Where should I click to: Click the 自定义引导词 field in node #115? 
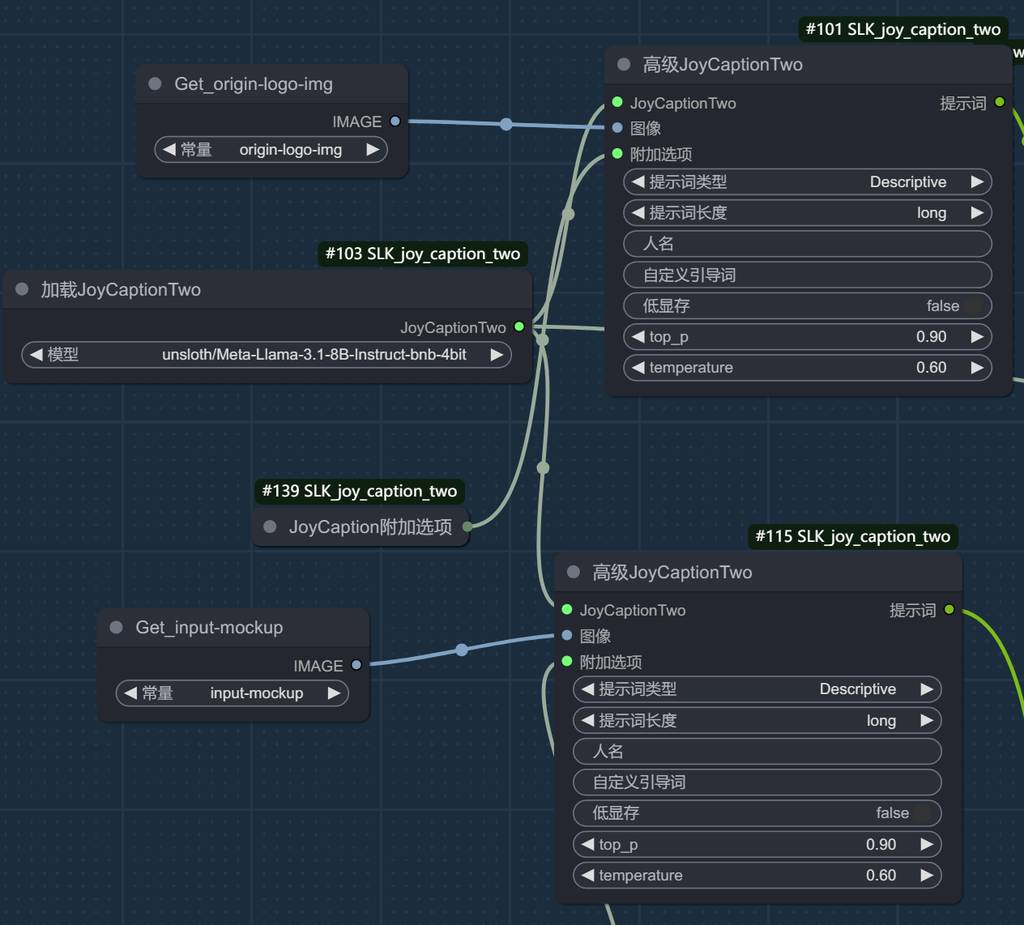pos(757,782)
